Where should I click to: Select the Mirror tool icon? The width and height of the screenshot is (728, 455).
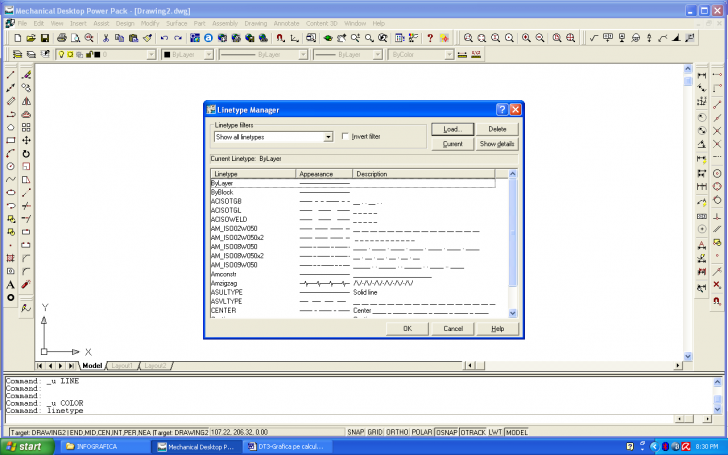click(x=26, y=101)
